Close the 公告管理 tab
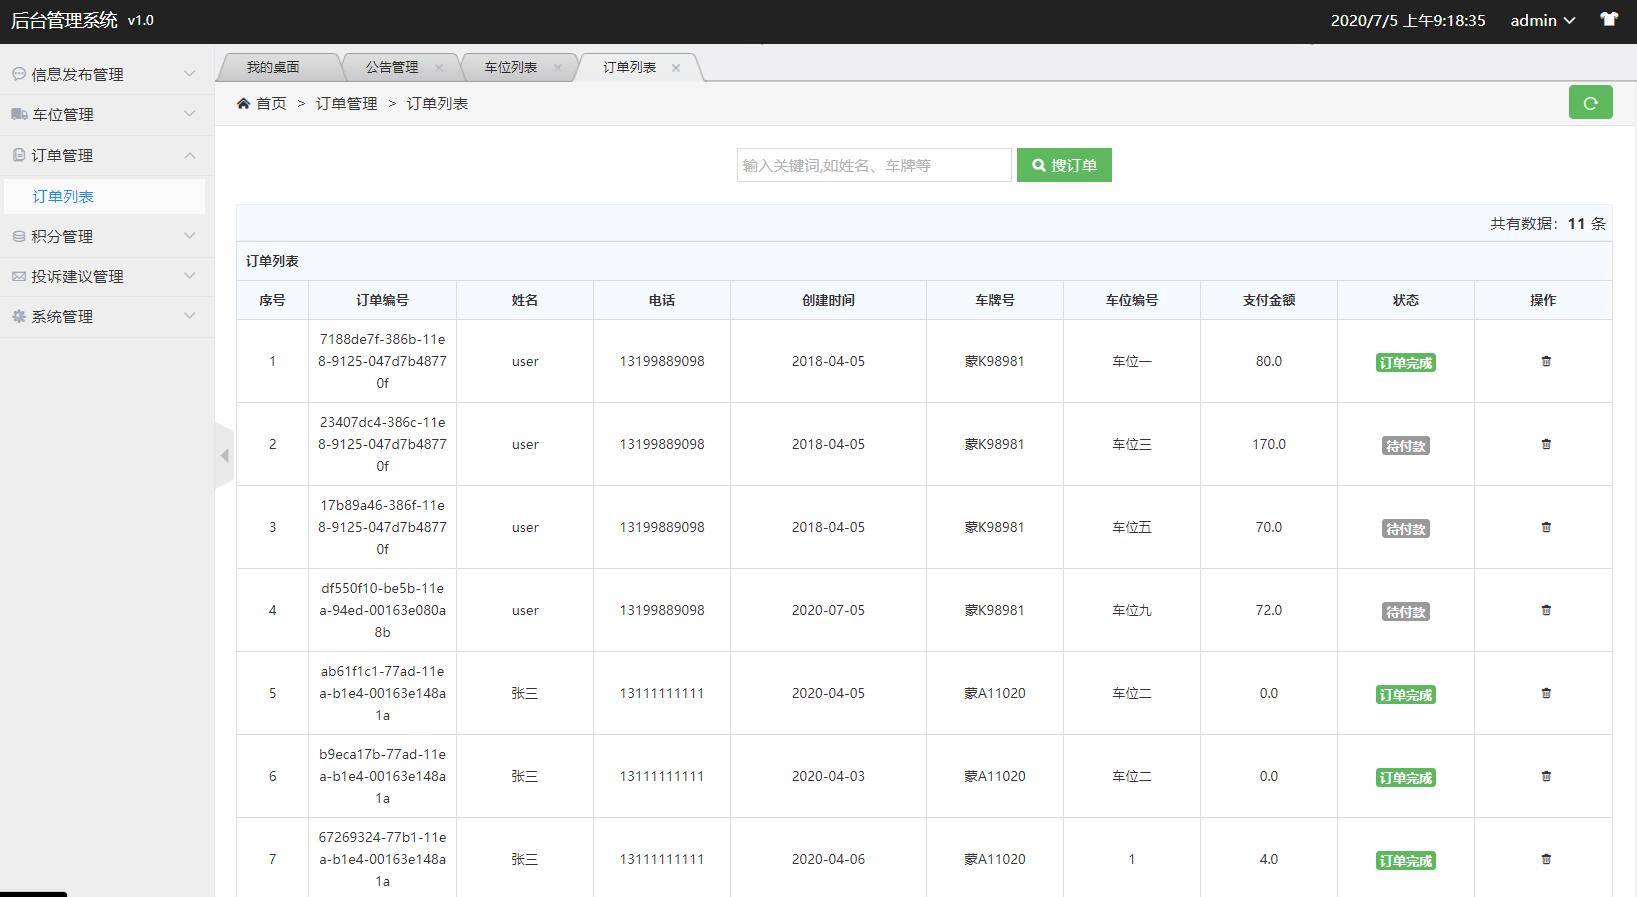The height and width of the screenshot is (897, 1637). pyautogui.click(x=438, y=68)
